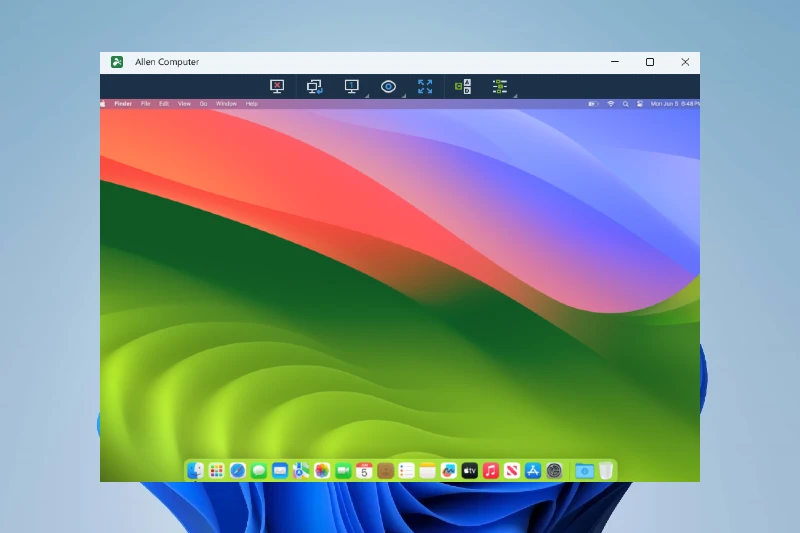Screen dimensions: 800x533
Task: Enter full screen with the four-arrows icon
Action: point(425,86)
